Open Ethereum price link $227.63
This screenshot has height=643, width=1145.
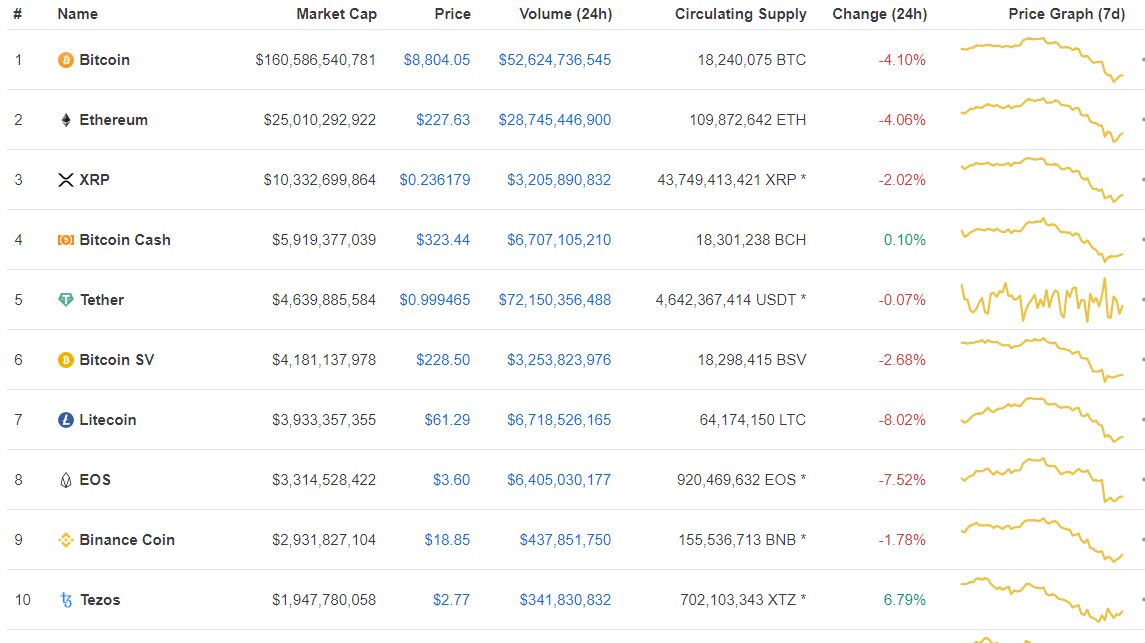[x=443, y=120]
